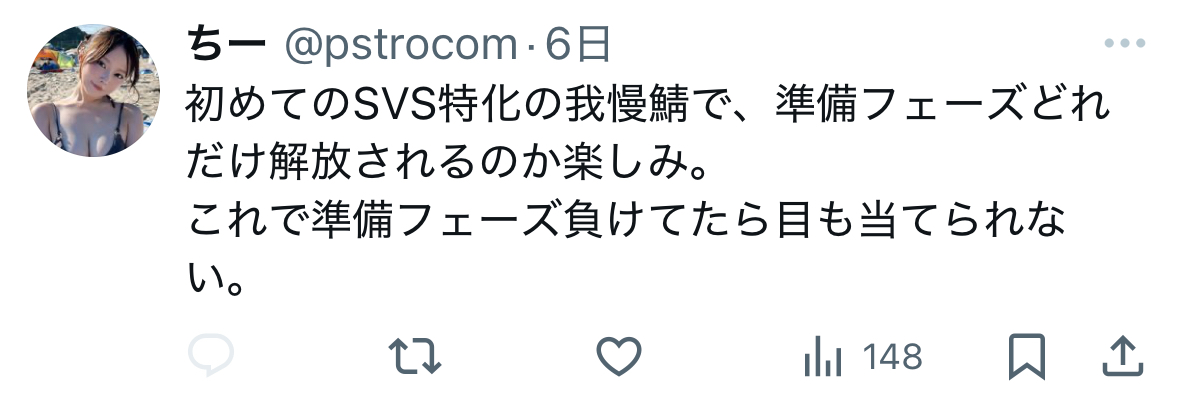Open the share arrow menu
This screenshot has width=1179, height=417.
point(1123,356)
